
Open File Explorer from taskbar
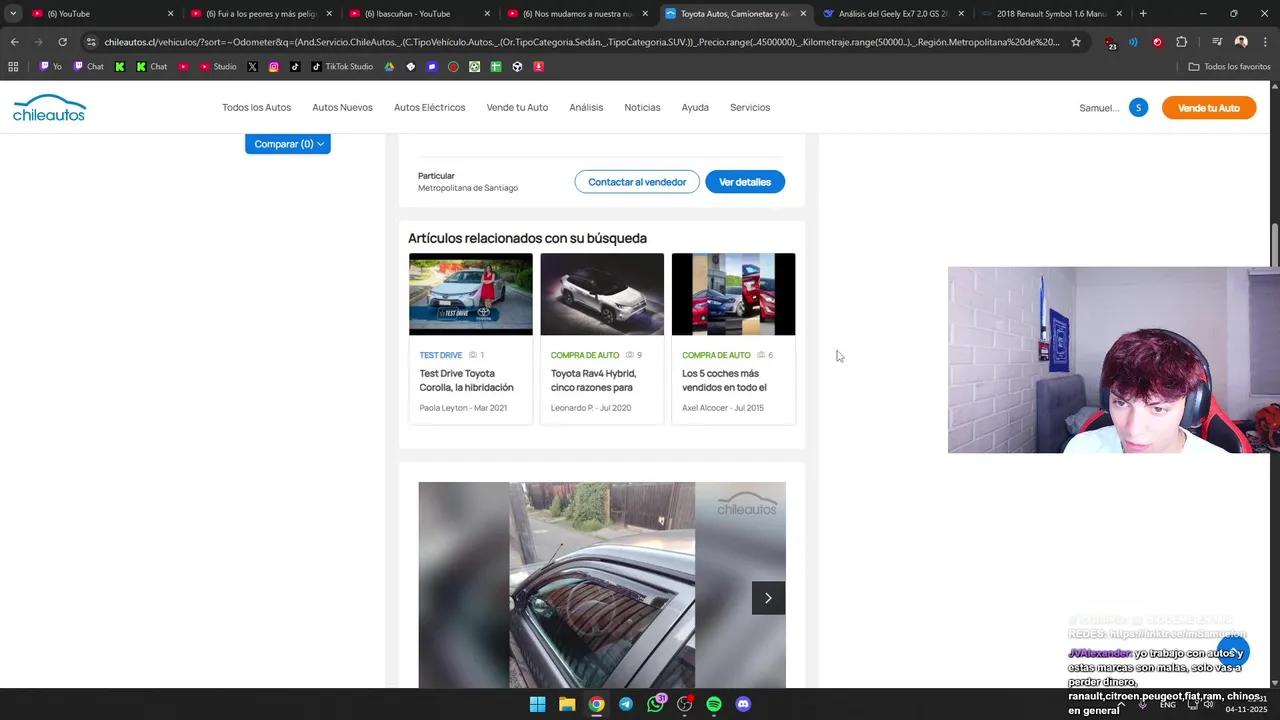(x=567, y=704)
